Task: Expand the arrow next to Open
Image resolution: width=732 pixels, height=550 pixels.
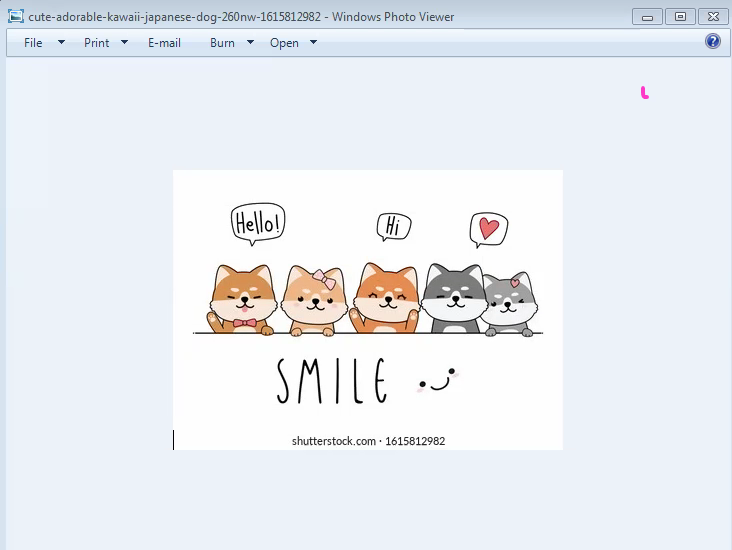Action: pos(313,43)
